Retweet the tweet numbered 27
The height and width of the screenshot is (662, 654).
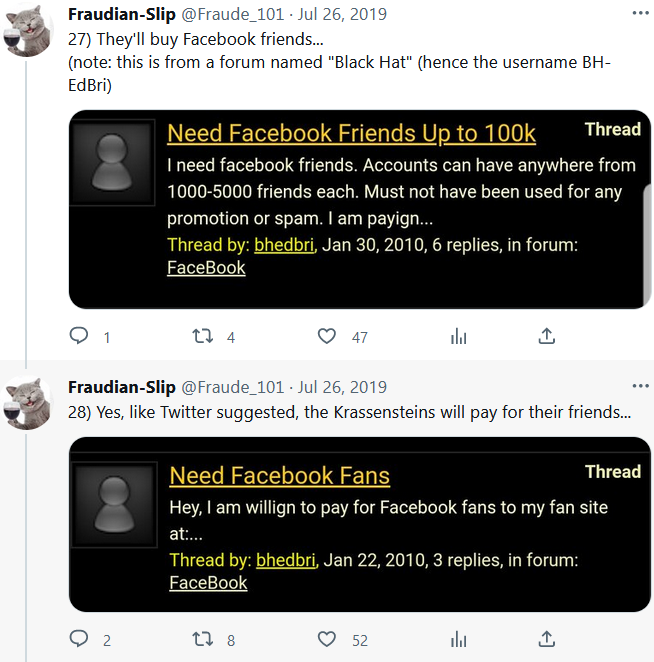203,337
